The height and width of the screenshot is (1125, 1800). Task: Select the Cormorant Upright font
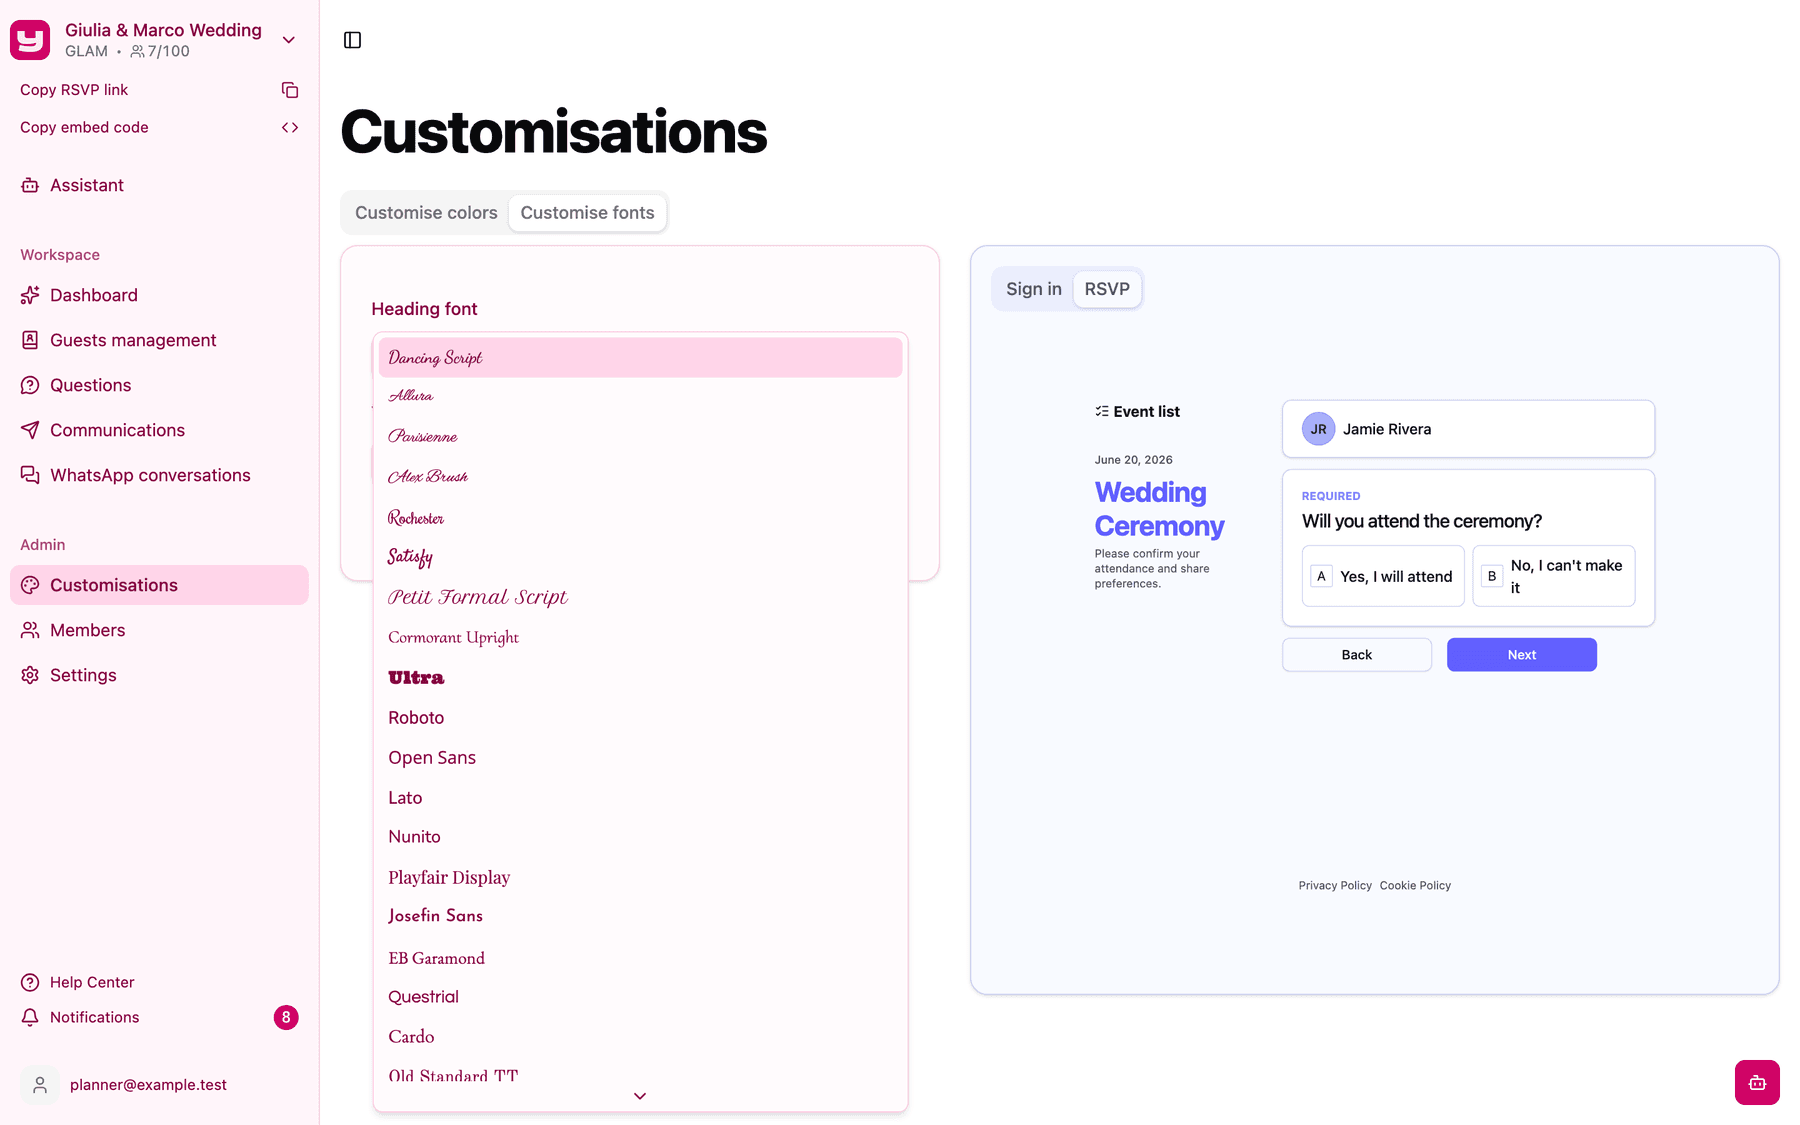[x=640, y=637]
